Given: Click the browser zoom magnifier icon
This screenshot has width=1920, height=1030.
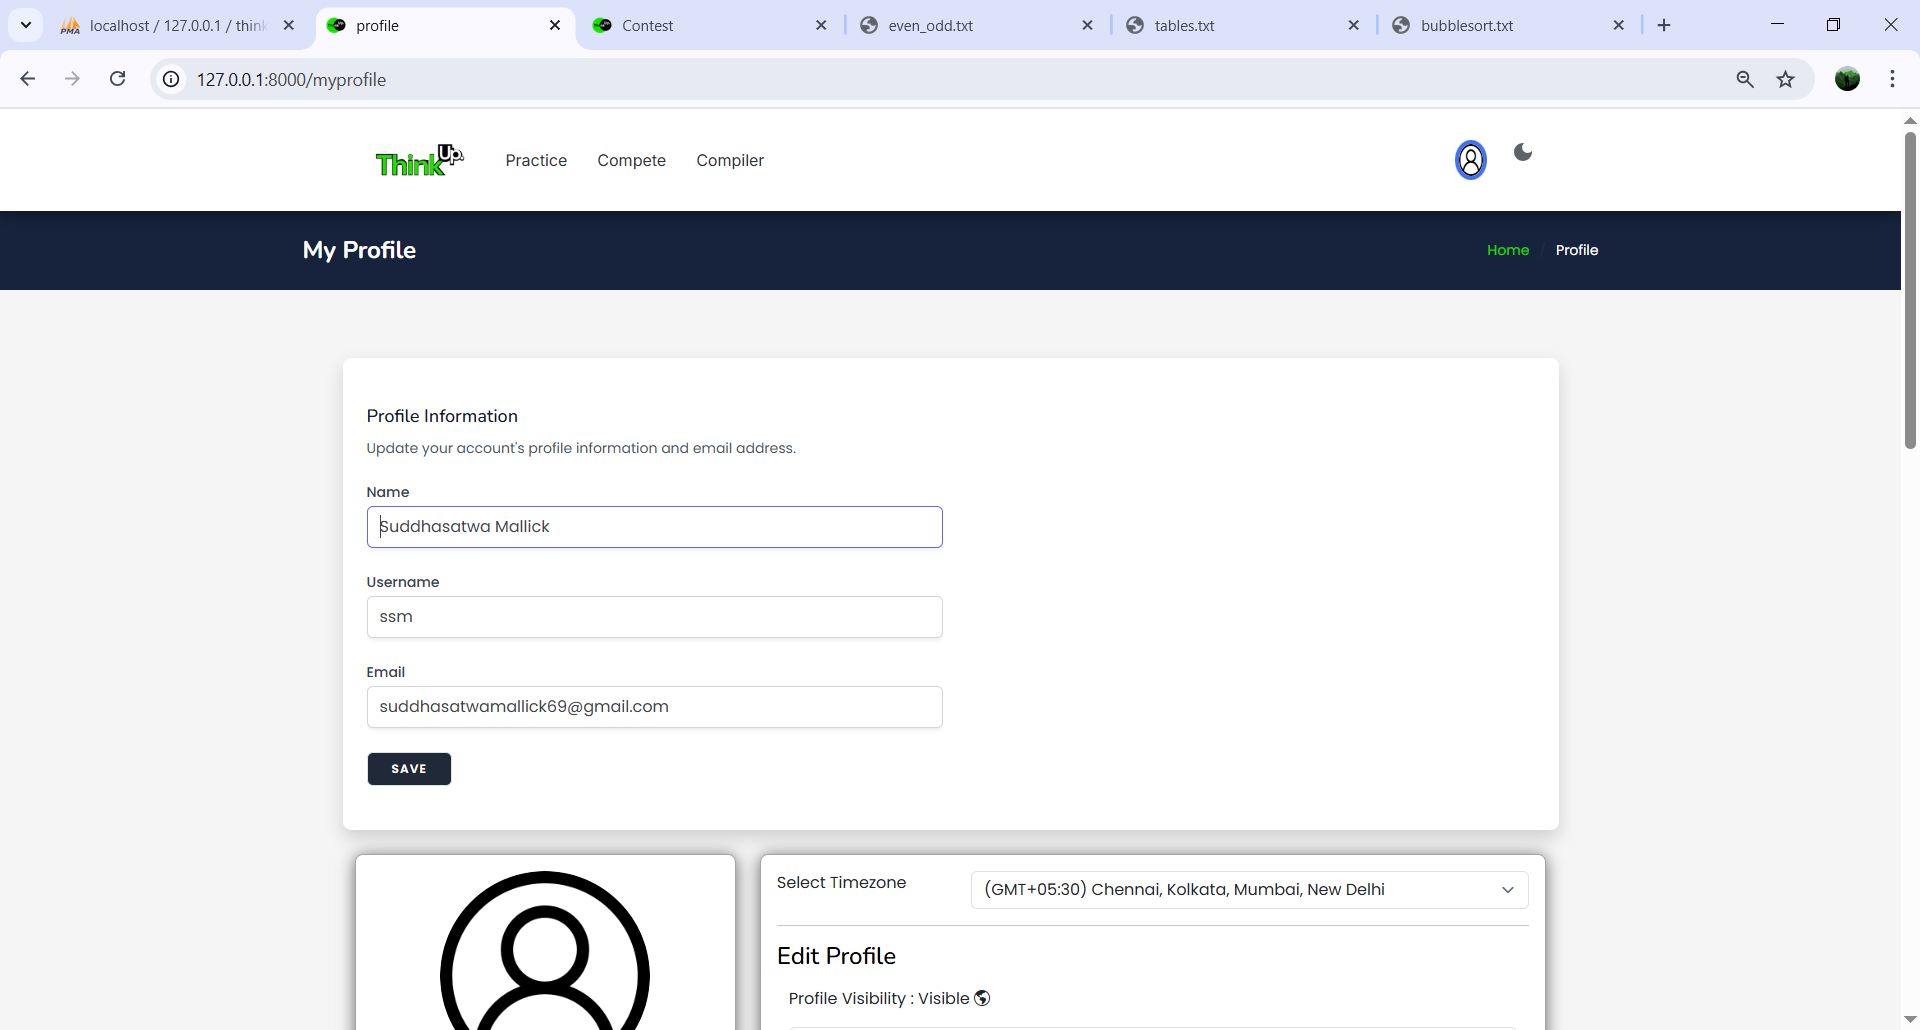Looking at the screenshot, I should point(1745,79).
